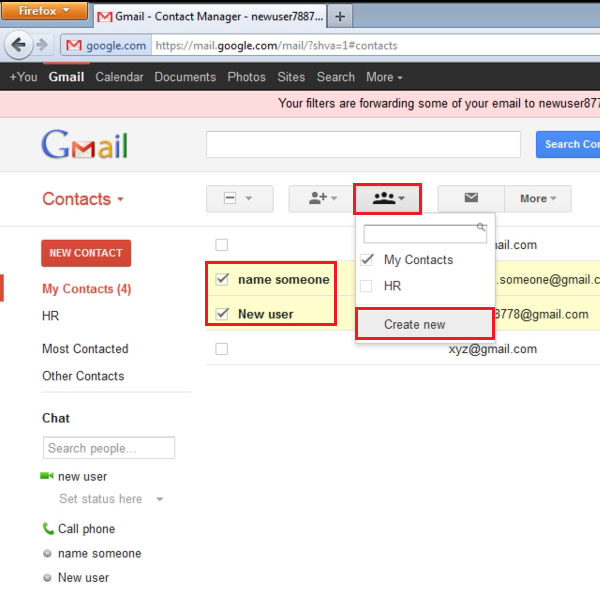Screen dimensions: 600x600
Task: Toggle the My Contacts group checkbox
Action: [x=367, y=260]
